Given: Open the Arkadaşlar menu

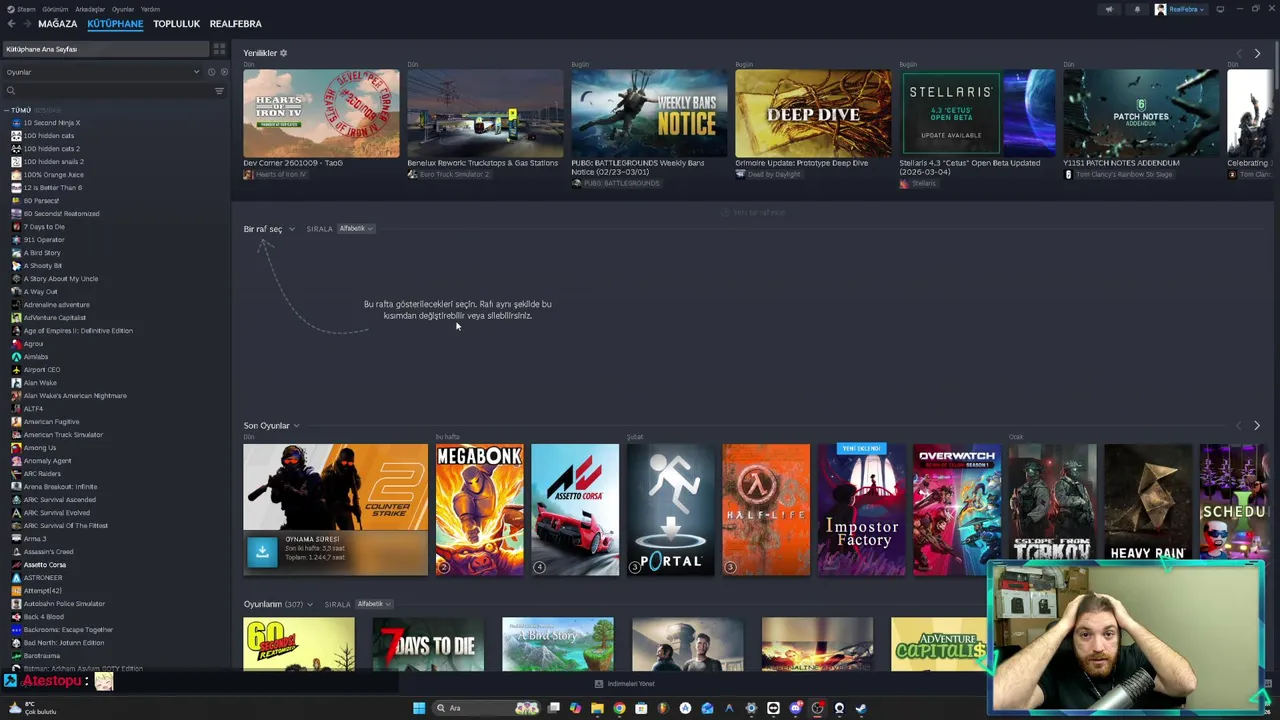Looking at the screenshot, I should click(90, 9).
